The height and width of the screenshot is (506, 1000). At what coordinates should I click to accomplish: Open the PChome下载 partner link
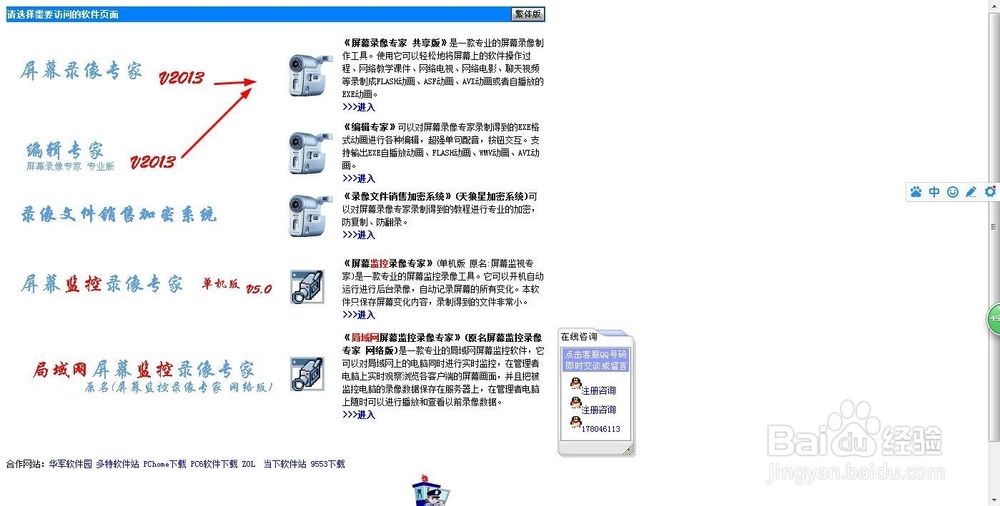coord(165,464)
